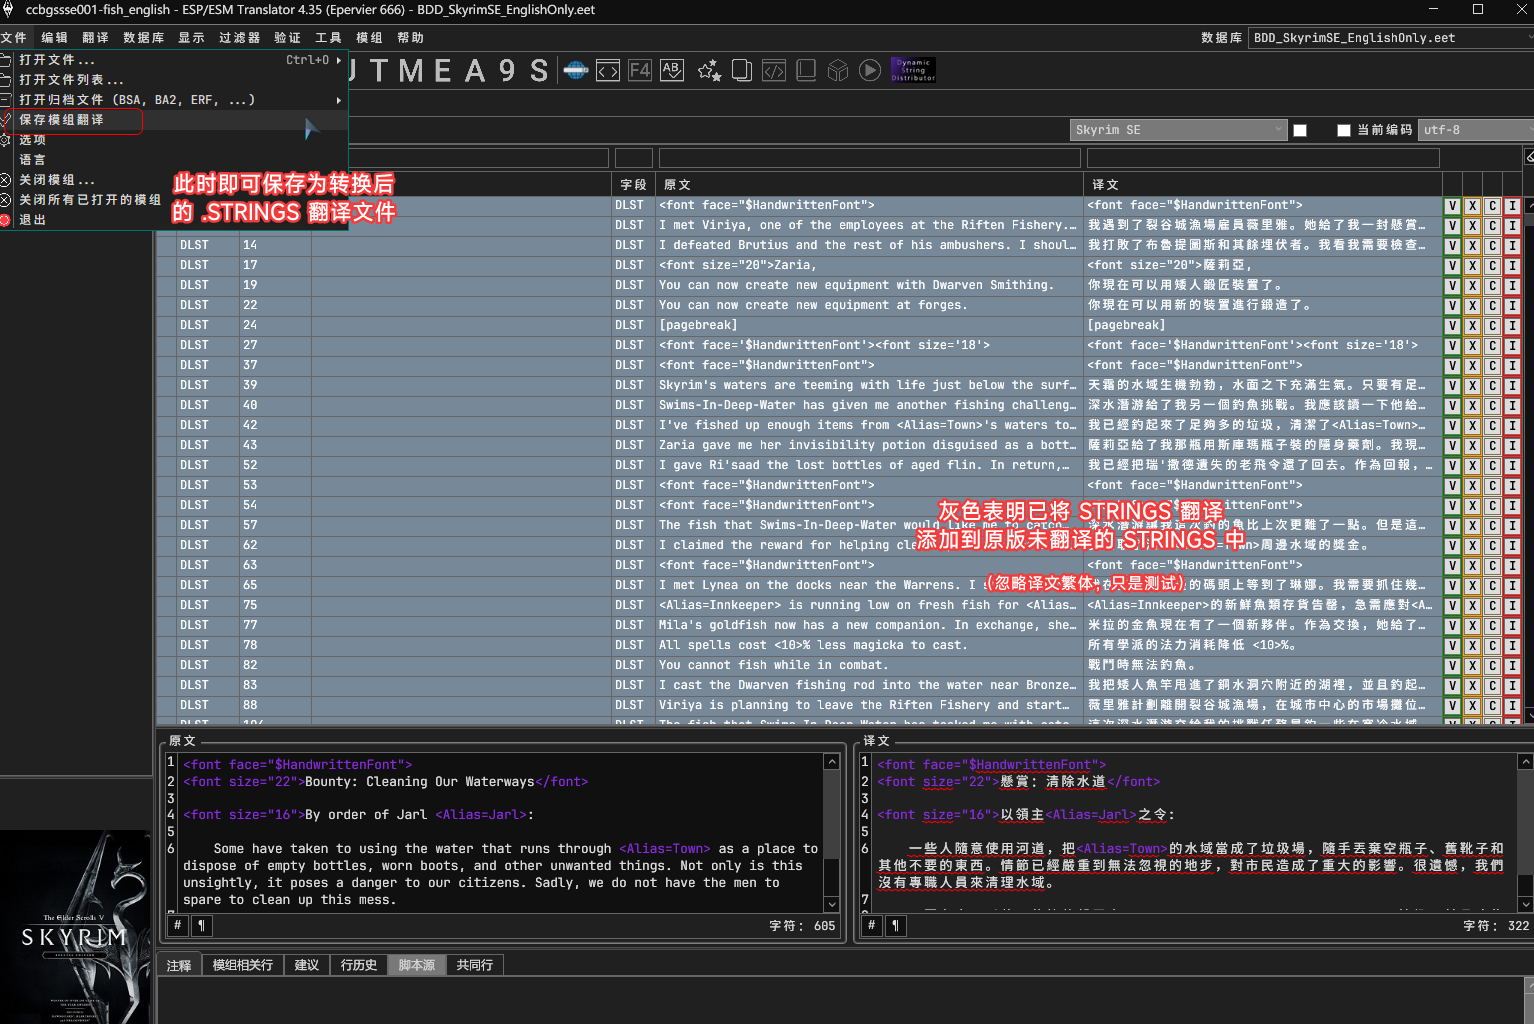
Task: Run the AB spell-check toolbar icon
Action: [672, 70]
